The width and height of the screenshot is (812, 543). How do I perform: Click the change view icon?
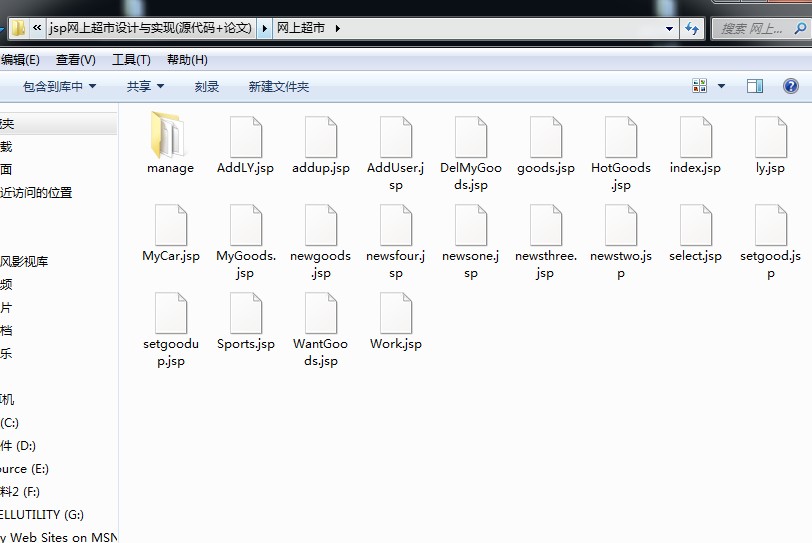[x=699, y=86]
